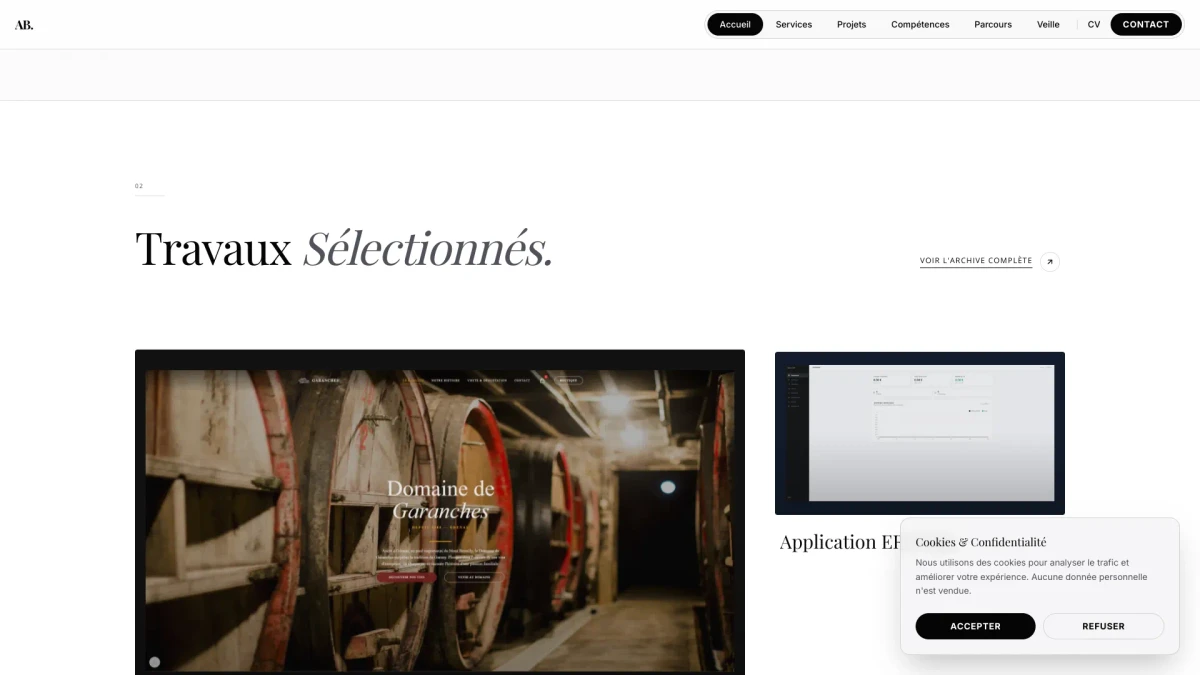Select the Accueil nav item
This screenshot has height=675, width=1200.
tap(735, 25)
